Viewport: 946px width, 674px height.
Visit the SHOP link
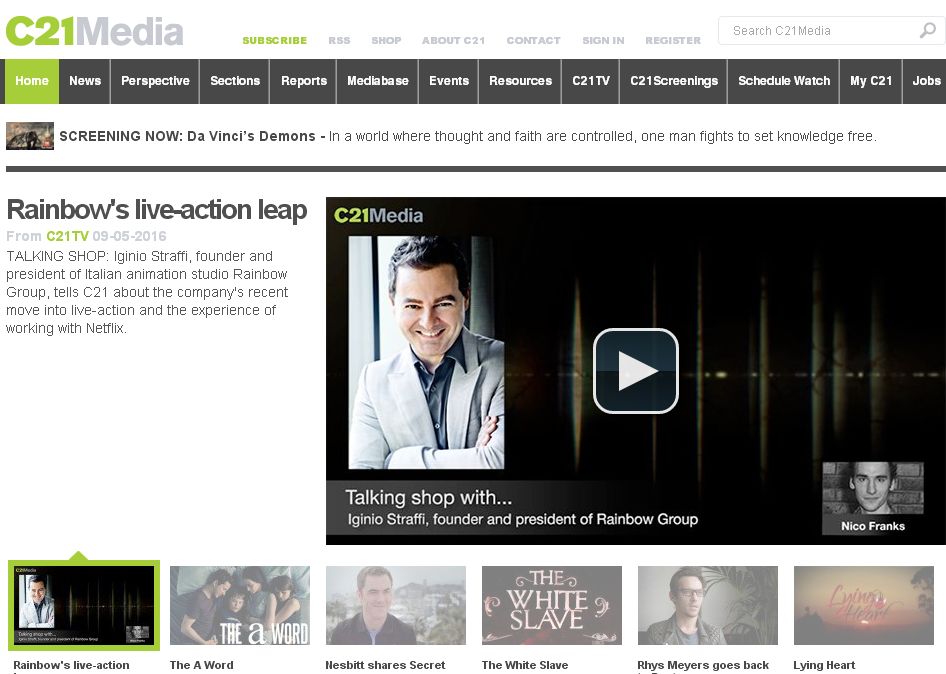tap(386, 40)
